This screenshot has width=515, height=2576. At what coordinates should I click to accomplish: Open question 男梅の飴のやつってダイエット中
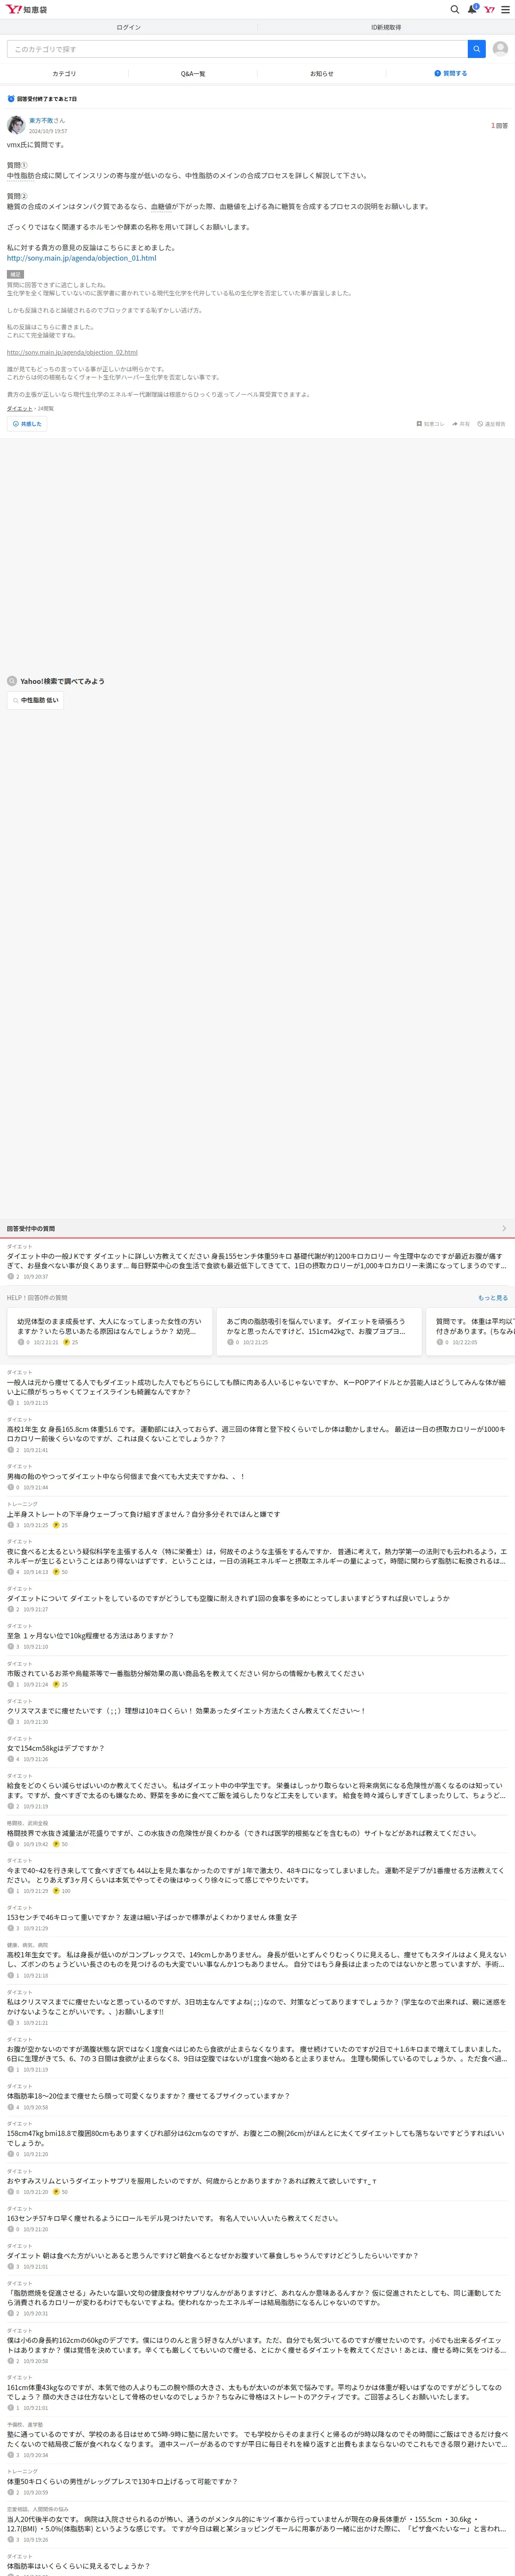126,1476
